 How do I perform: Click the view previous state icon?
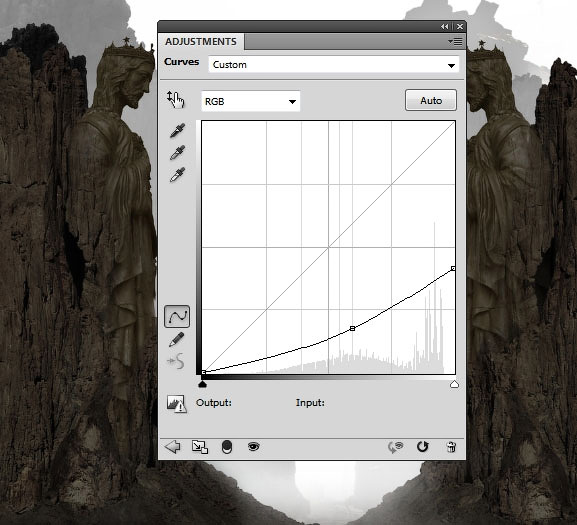point(396,447)
